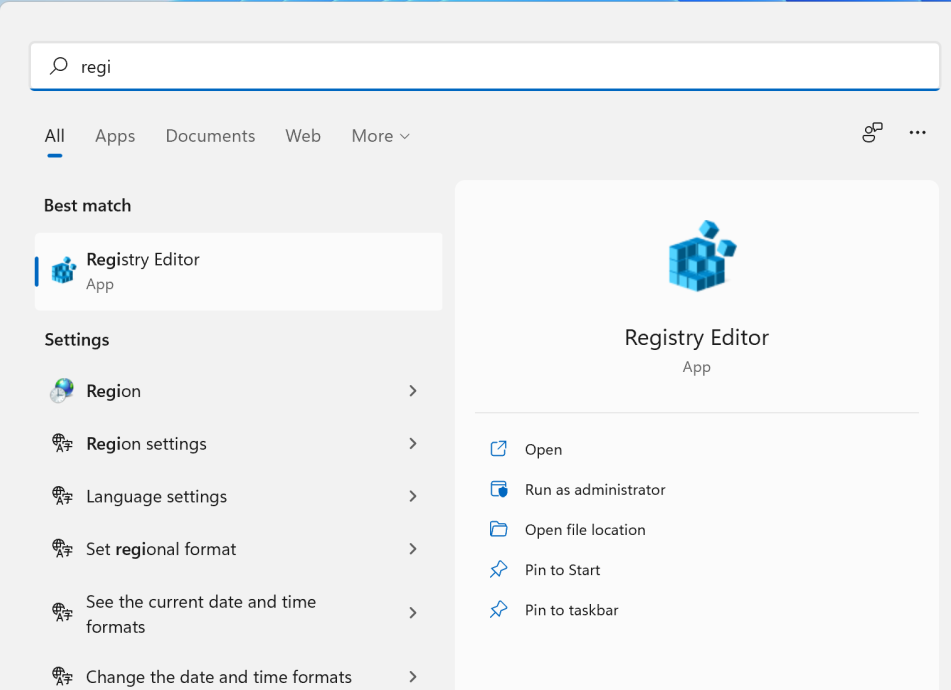Open Set regional format result

point(238,549)
